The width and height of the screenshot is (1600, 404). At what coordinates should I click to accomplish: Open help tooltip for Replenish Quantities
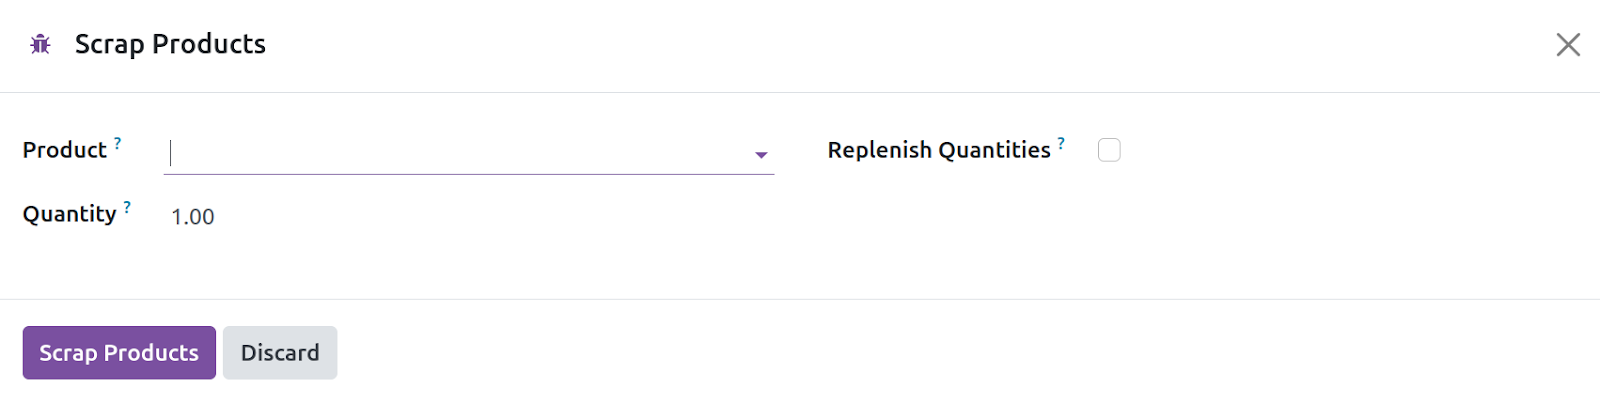[1061, 143]
